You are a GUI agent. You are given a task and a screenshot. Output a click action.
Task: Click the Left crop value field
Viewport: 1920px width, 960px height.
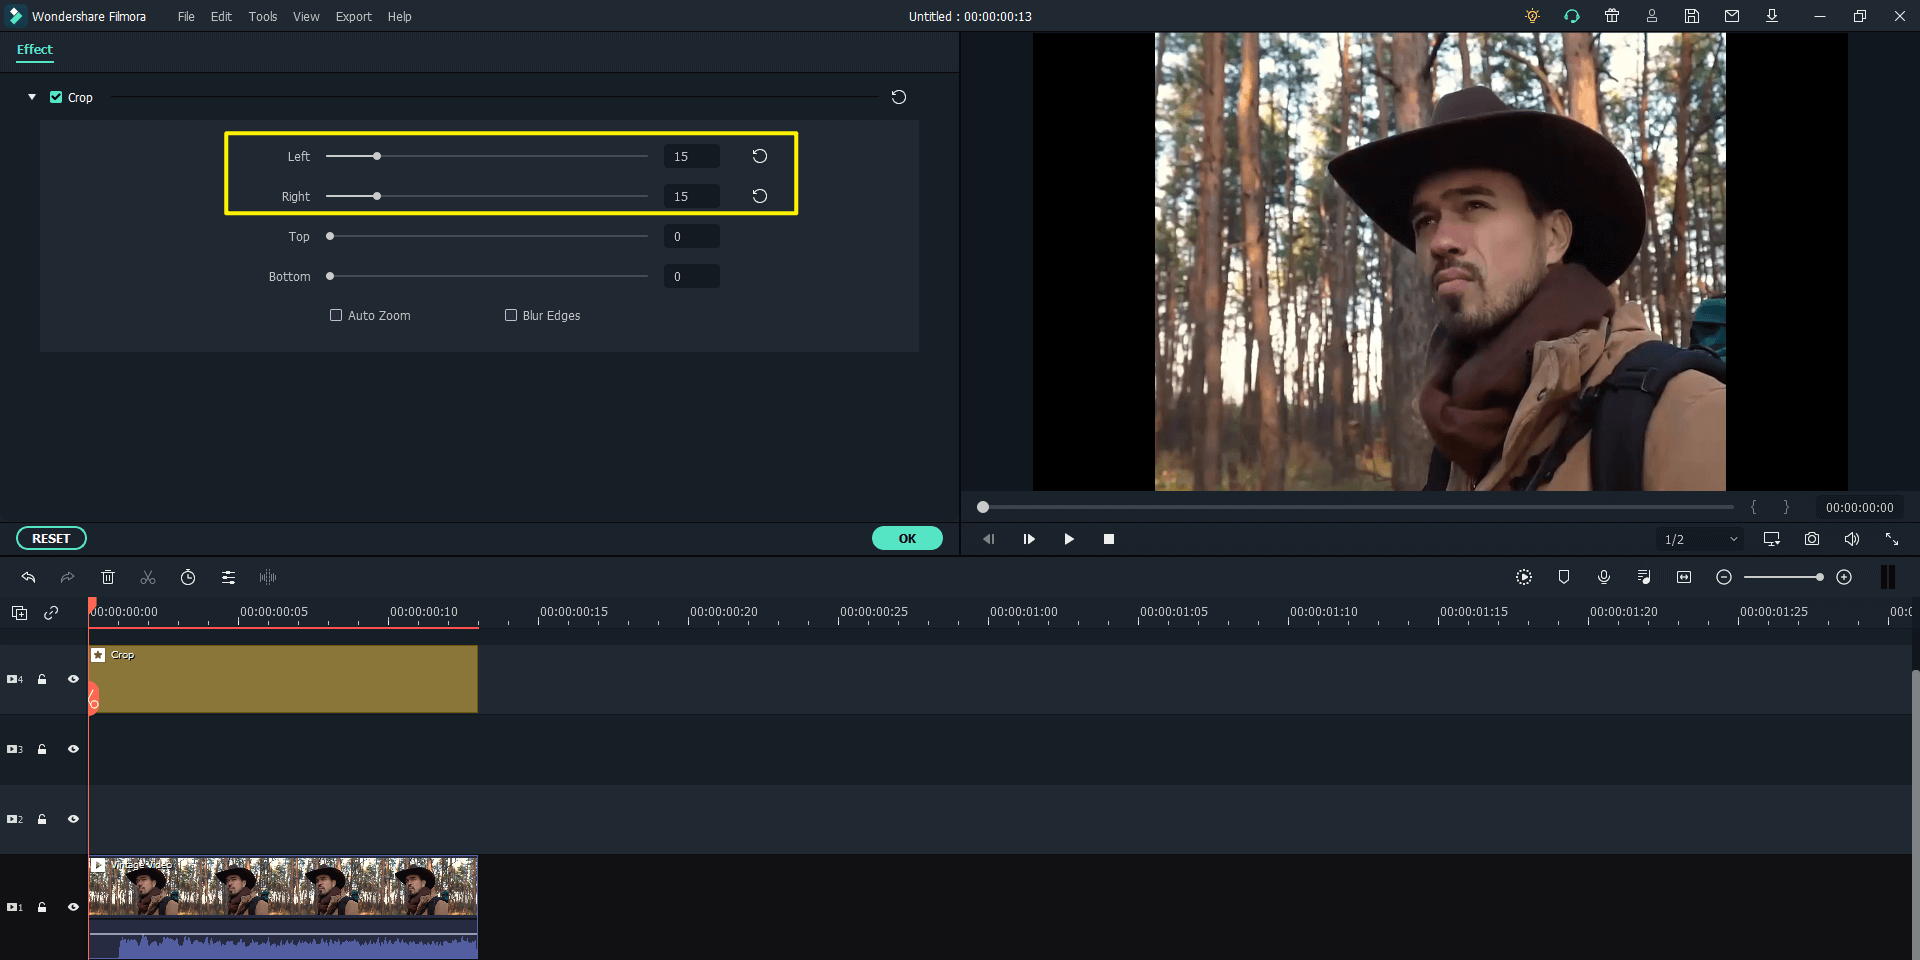click(692, 156)
